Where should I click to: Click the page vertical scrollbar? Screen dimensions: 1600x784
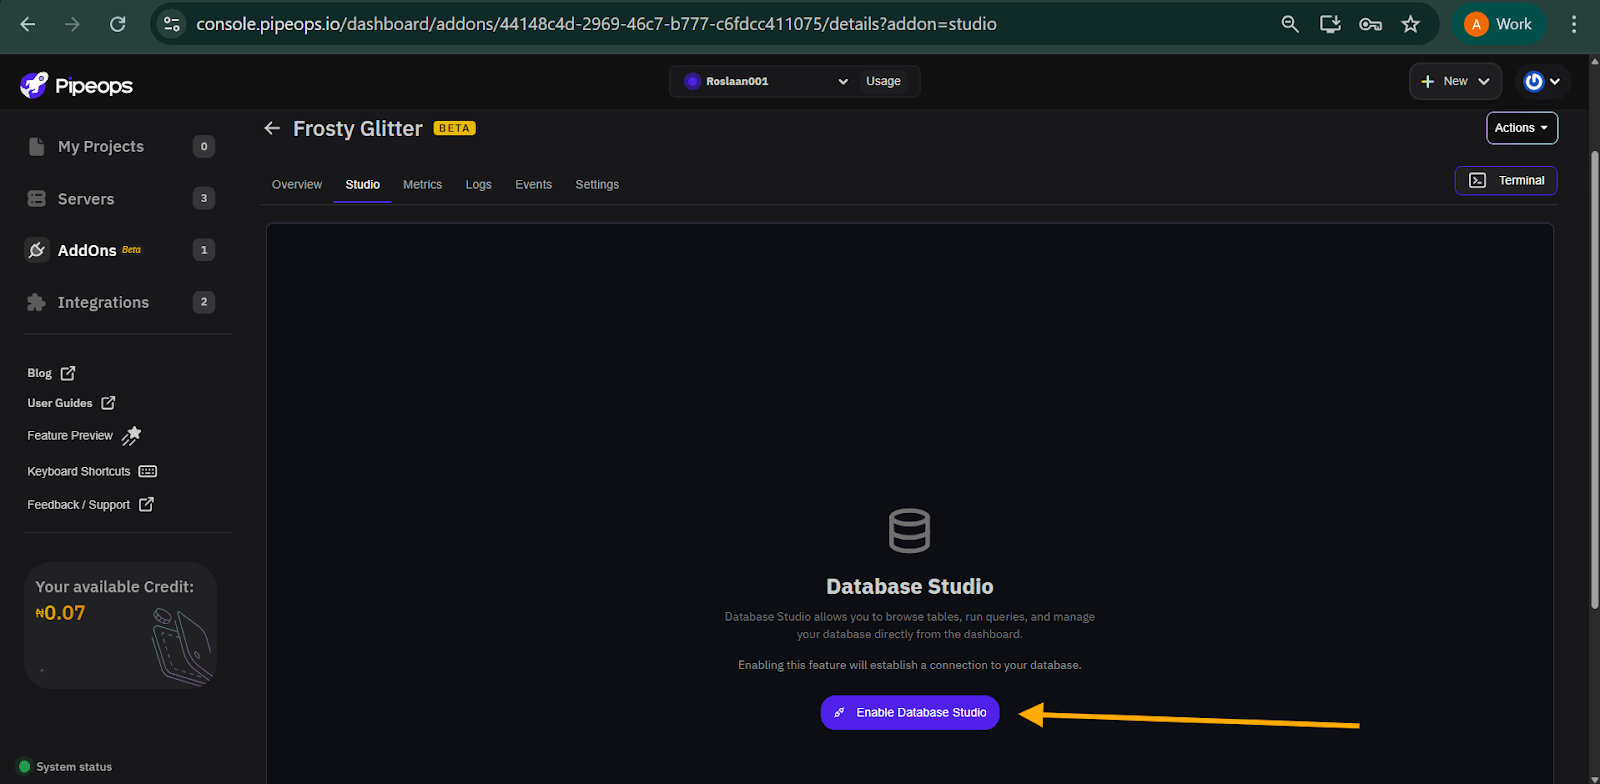1594,380
